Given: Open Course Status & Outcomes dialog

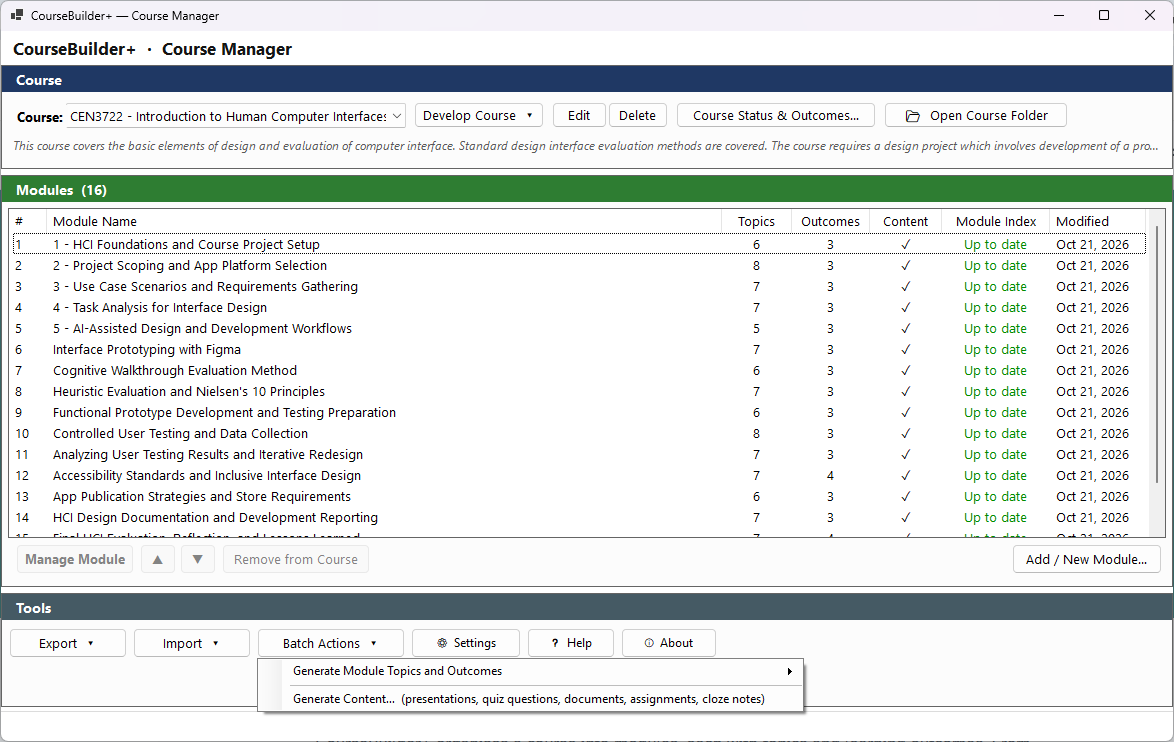Looking at the screenshot, I should (x=776, y=115).
